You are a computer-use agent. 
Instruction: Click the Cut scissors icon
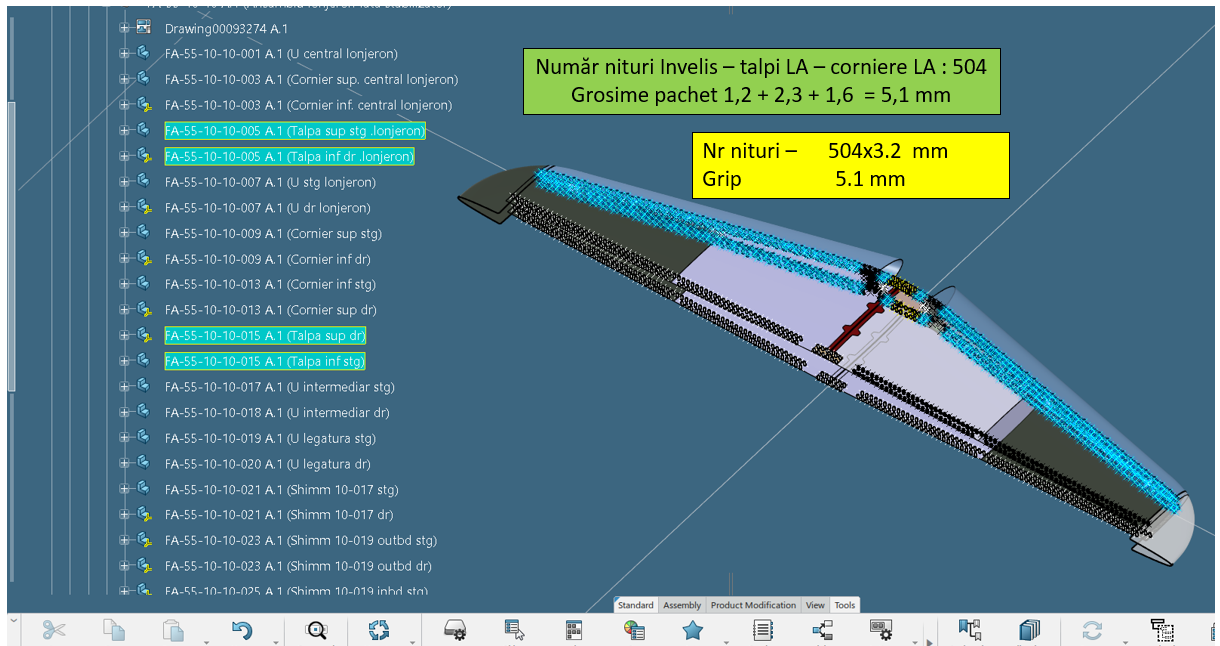pos(54,630)
